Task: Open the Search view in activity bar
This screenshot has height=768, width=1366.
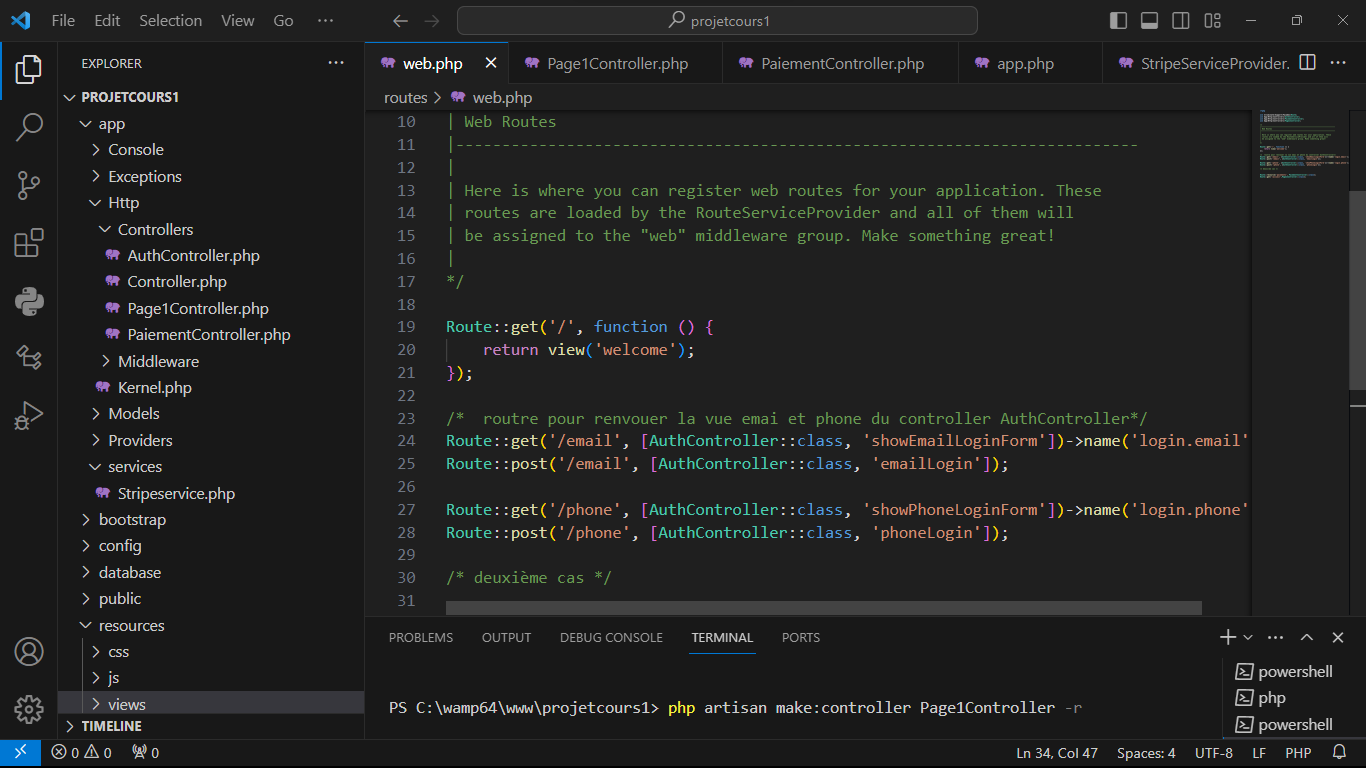Action: coord(29,127)
